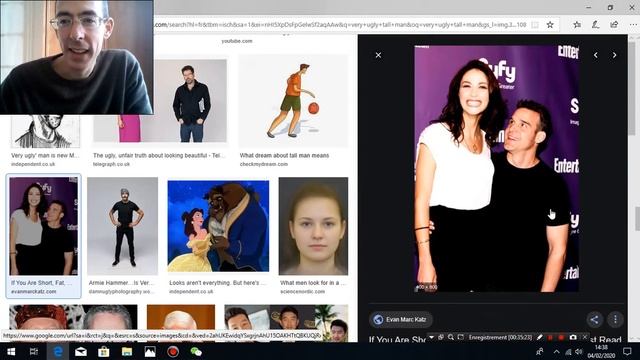Click telegraph.co.uk source text
The width and height of the screenshot is (640, 360).
111,164
